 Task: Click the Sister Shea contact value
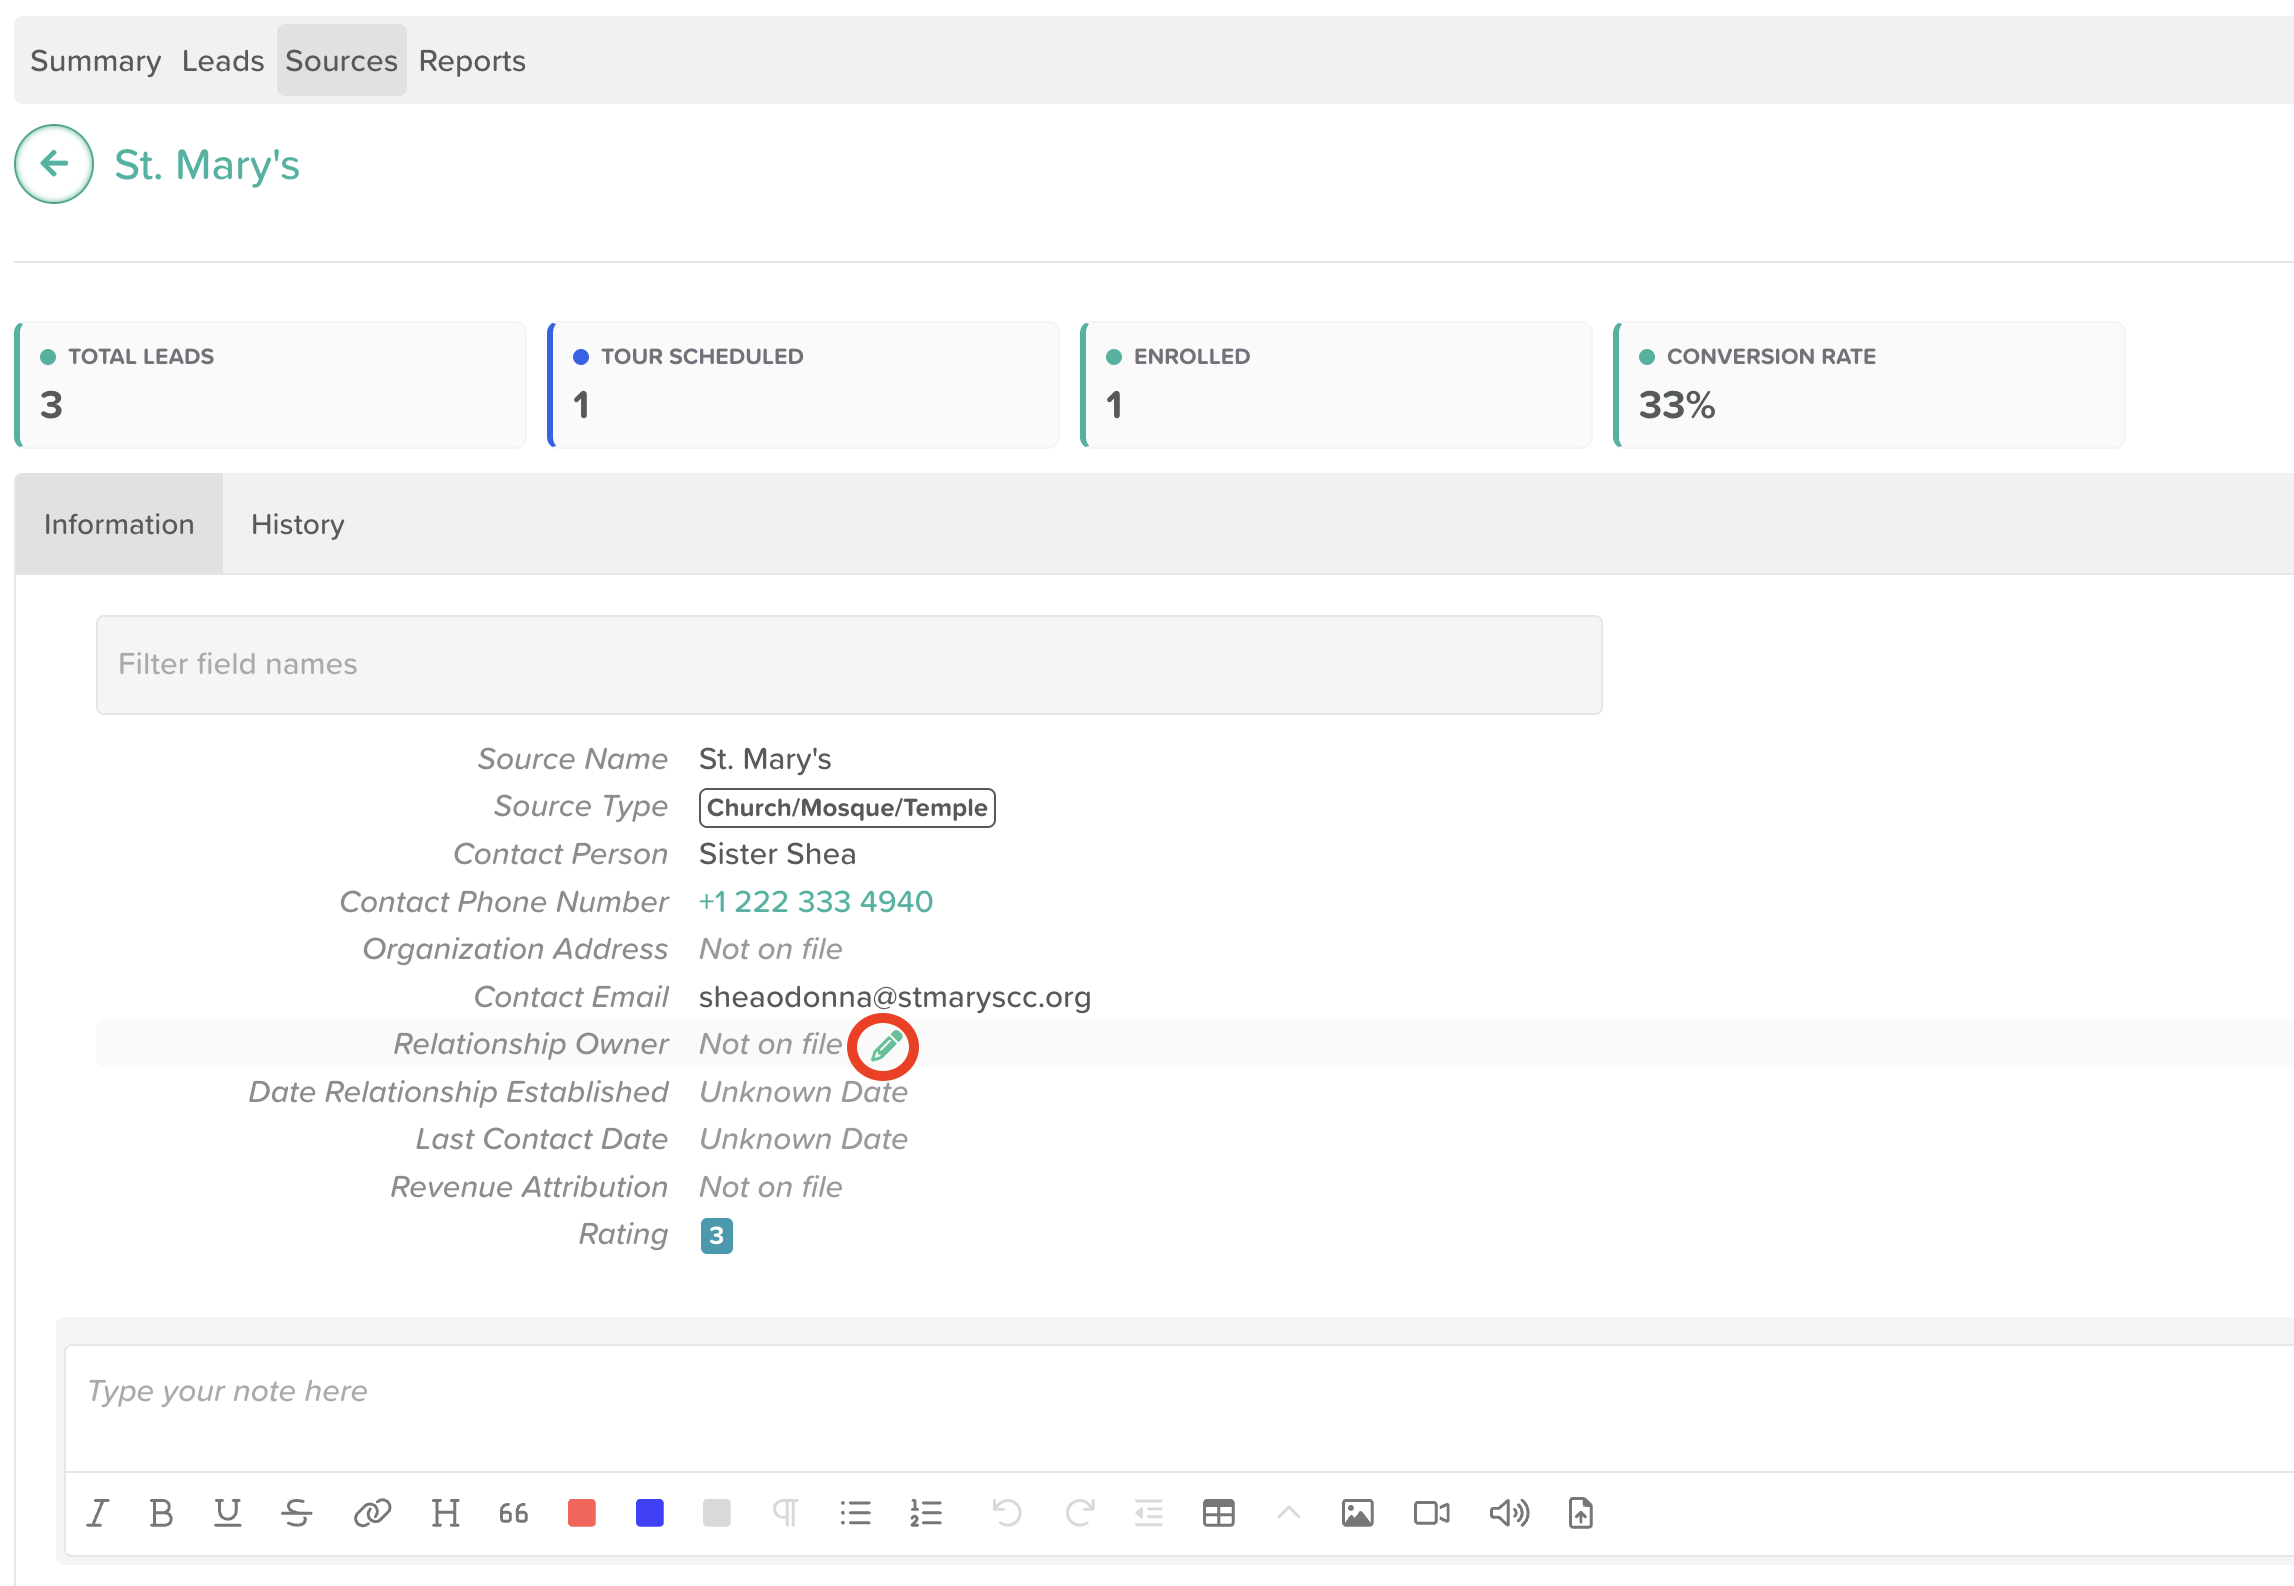777,854
